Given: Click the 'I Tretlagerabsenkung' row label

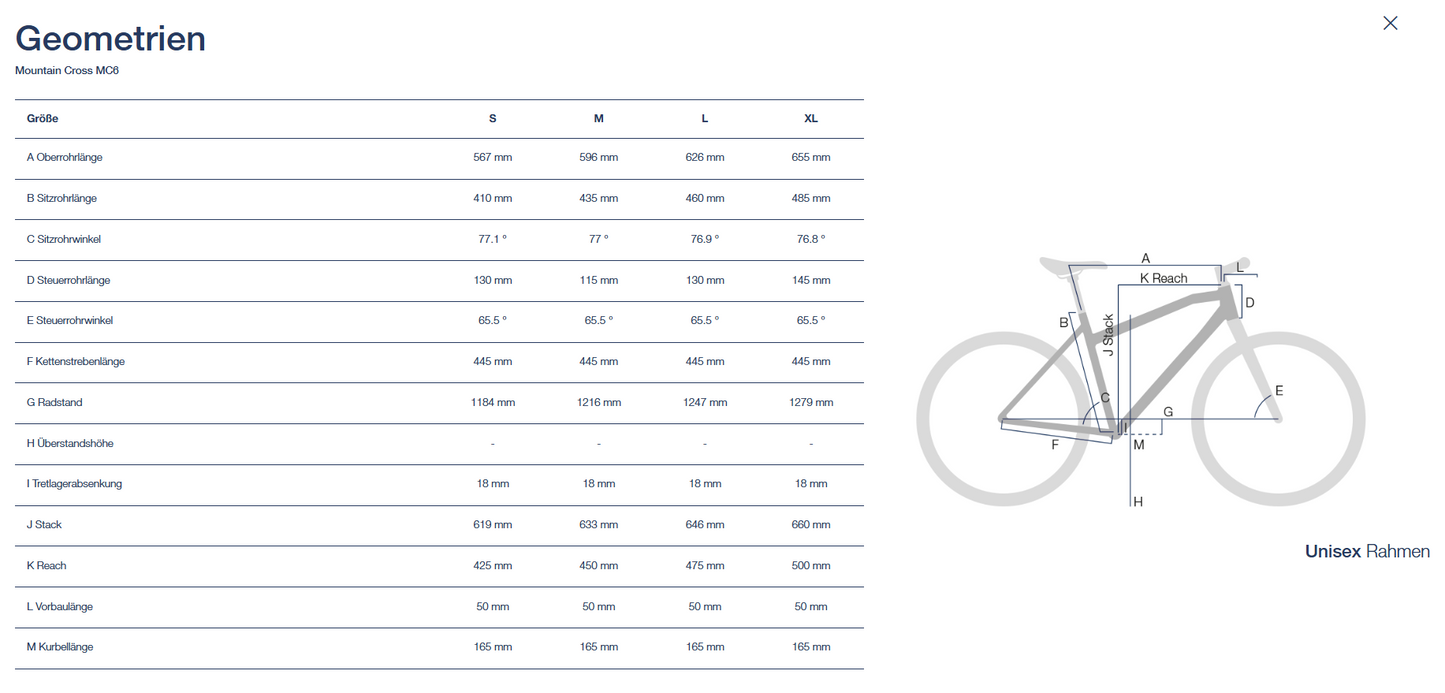Looking at the screenshot, I should click(75, 484).
